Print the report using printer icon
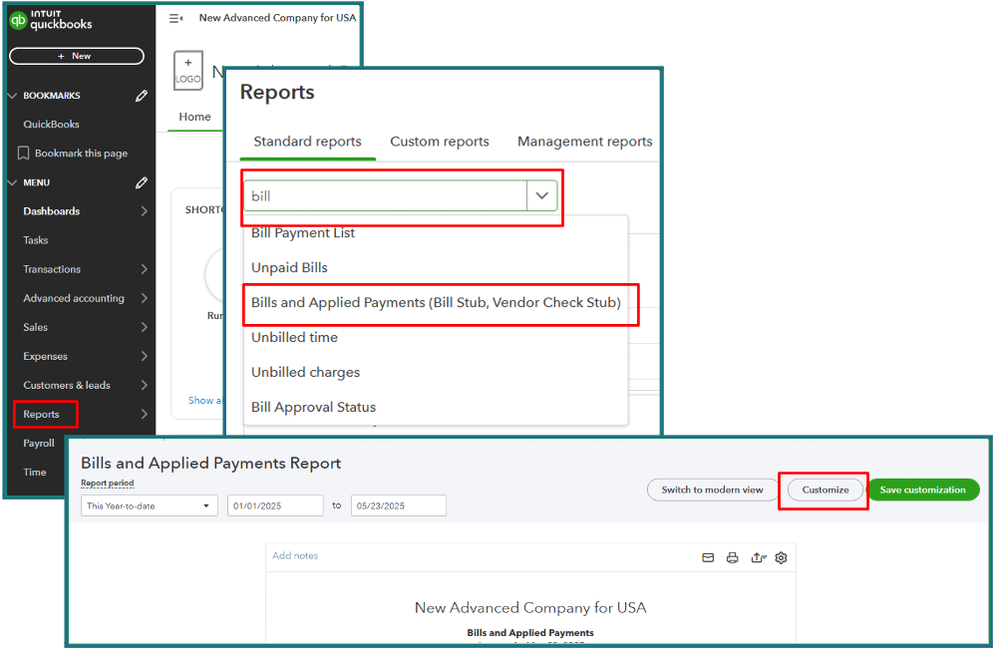999x653 pixels. [x=733, y=558]
